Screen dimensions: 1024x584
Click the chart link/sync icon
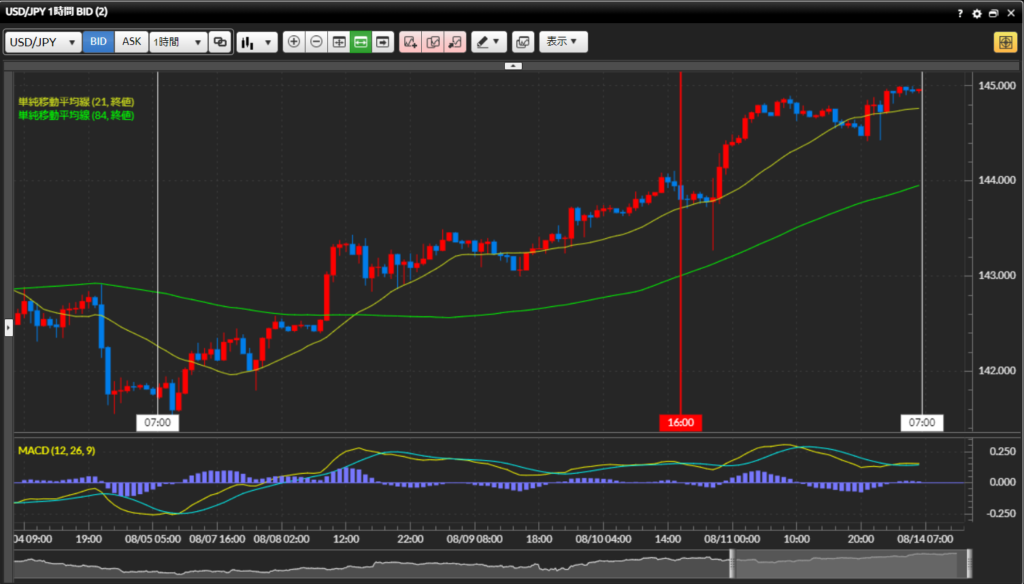220,42
